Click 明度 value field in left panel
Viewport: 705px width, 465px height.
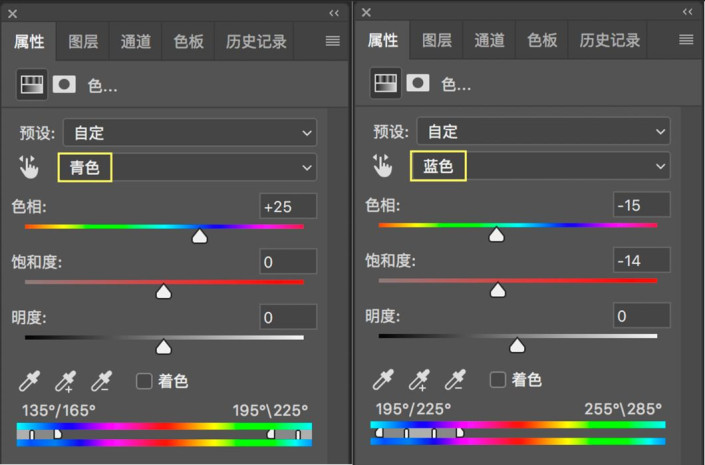click(x=288, y=317)
